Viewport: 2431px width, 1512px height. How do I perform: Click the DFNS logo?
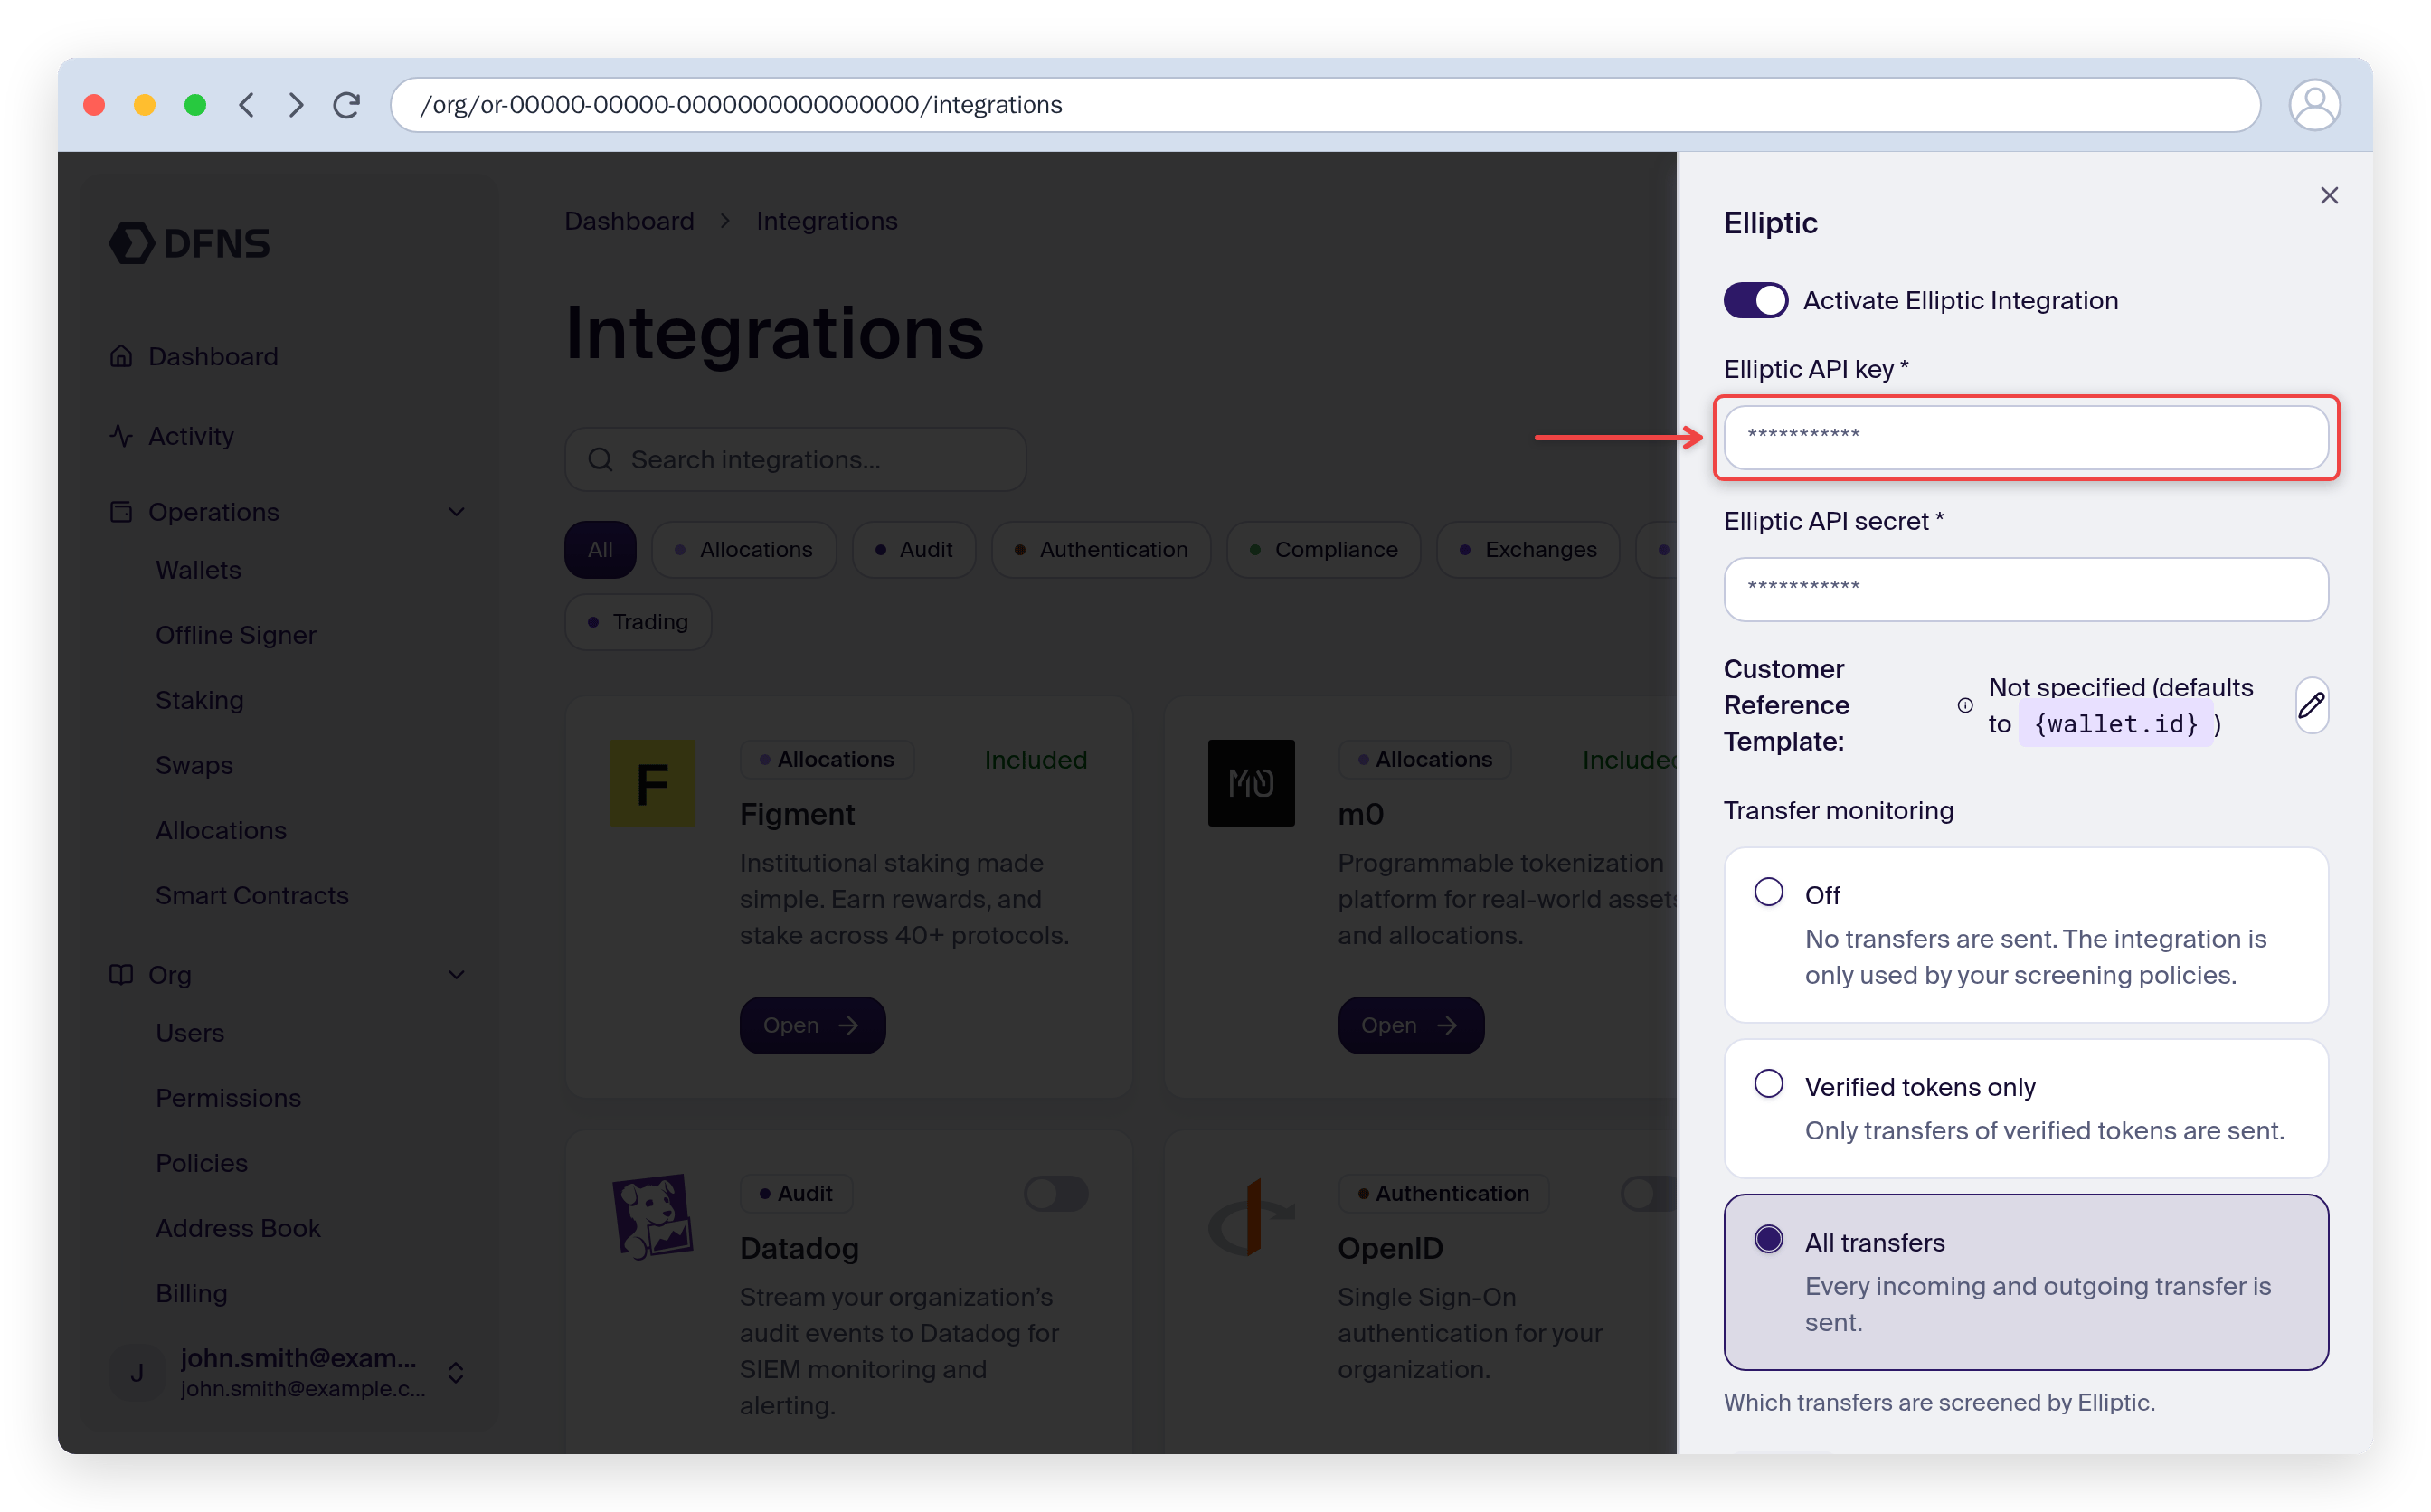pyautogui.click(x=189, y=243)
